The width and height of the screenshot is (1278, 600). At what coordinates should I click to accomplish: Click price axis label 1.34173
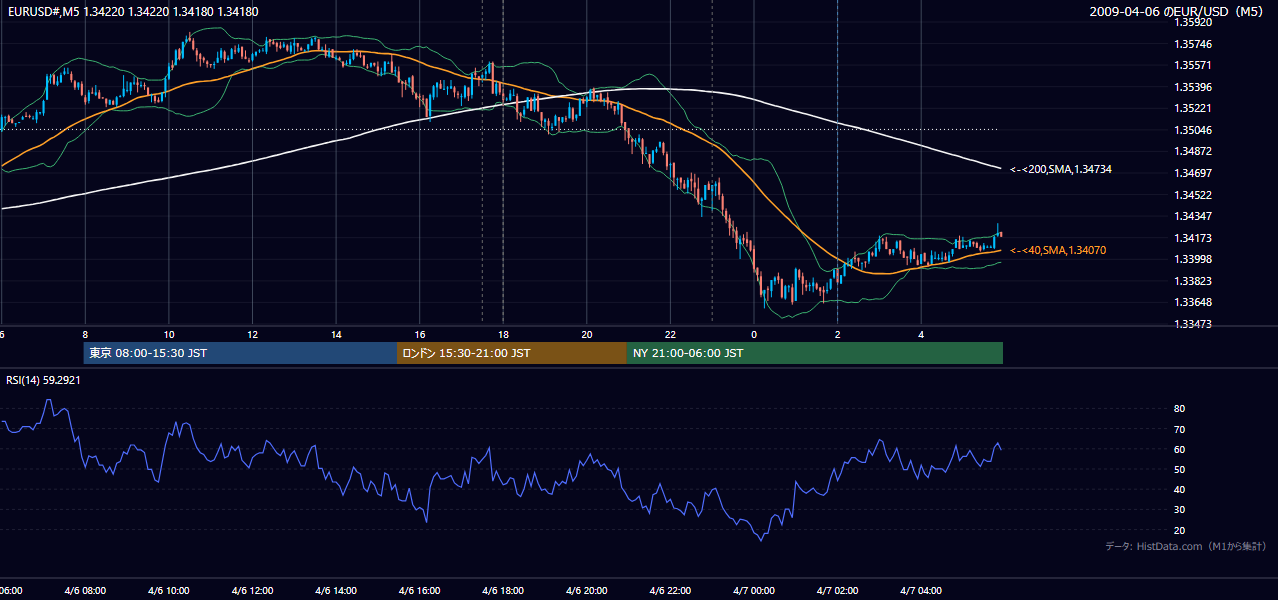tap(1192, 238)
